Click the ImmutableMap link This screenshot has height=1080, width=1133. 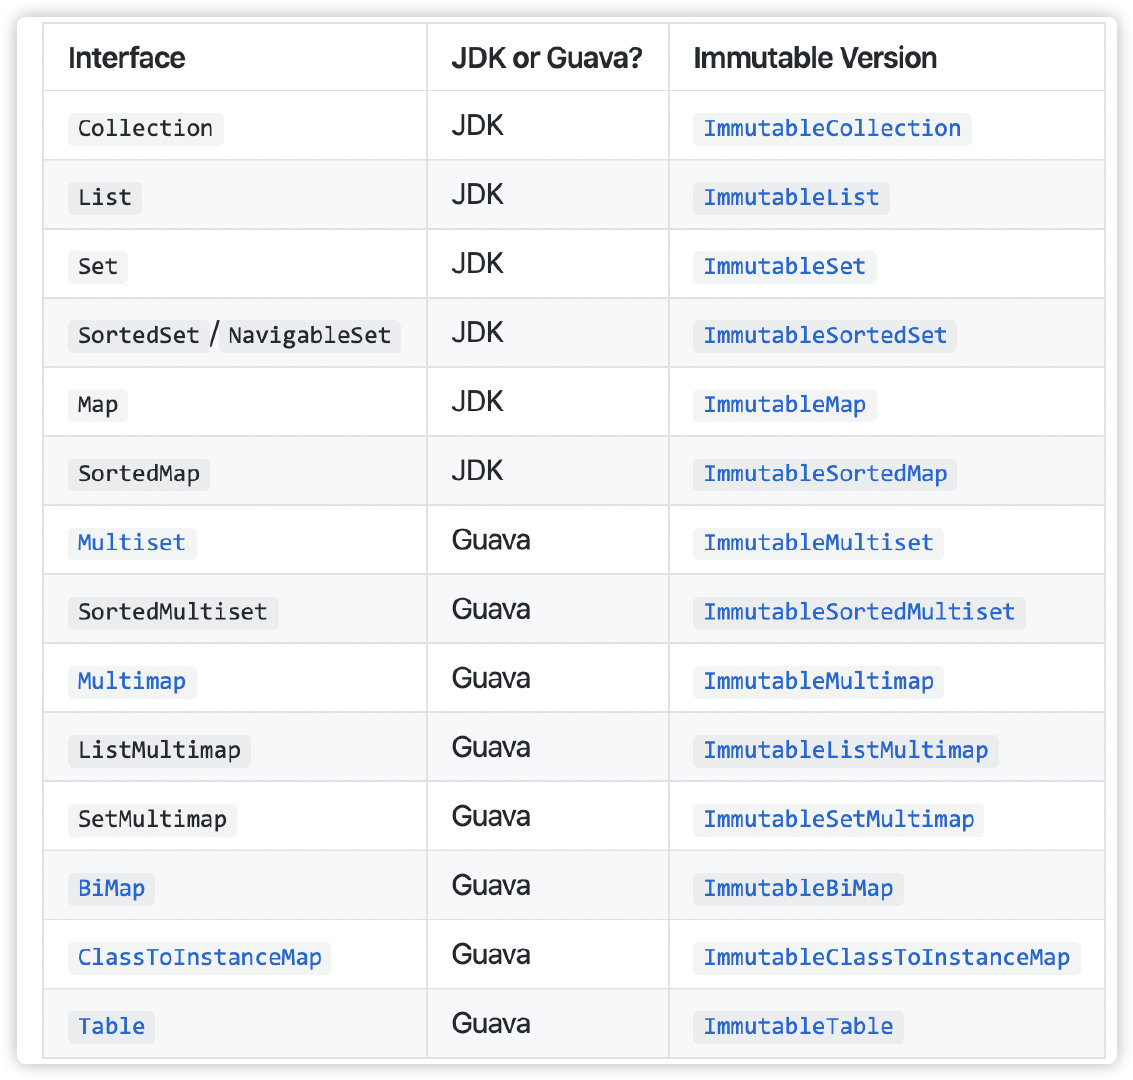784,404
